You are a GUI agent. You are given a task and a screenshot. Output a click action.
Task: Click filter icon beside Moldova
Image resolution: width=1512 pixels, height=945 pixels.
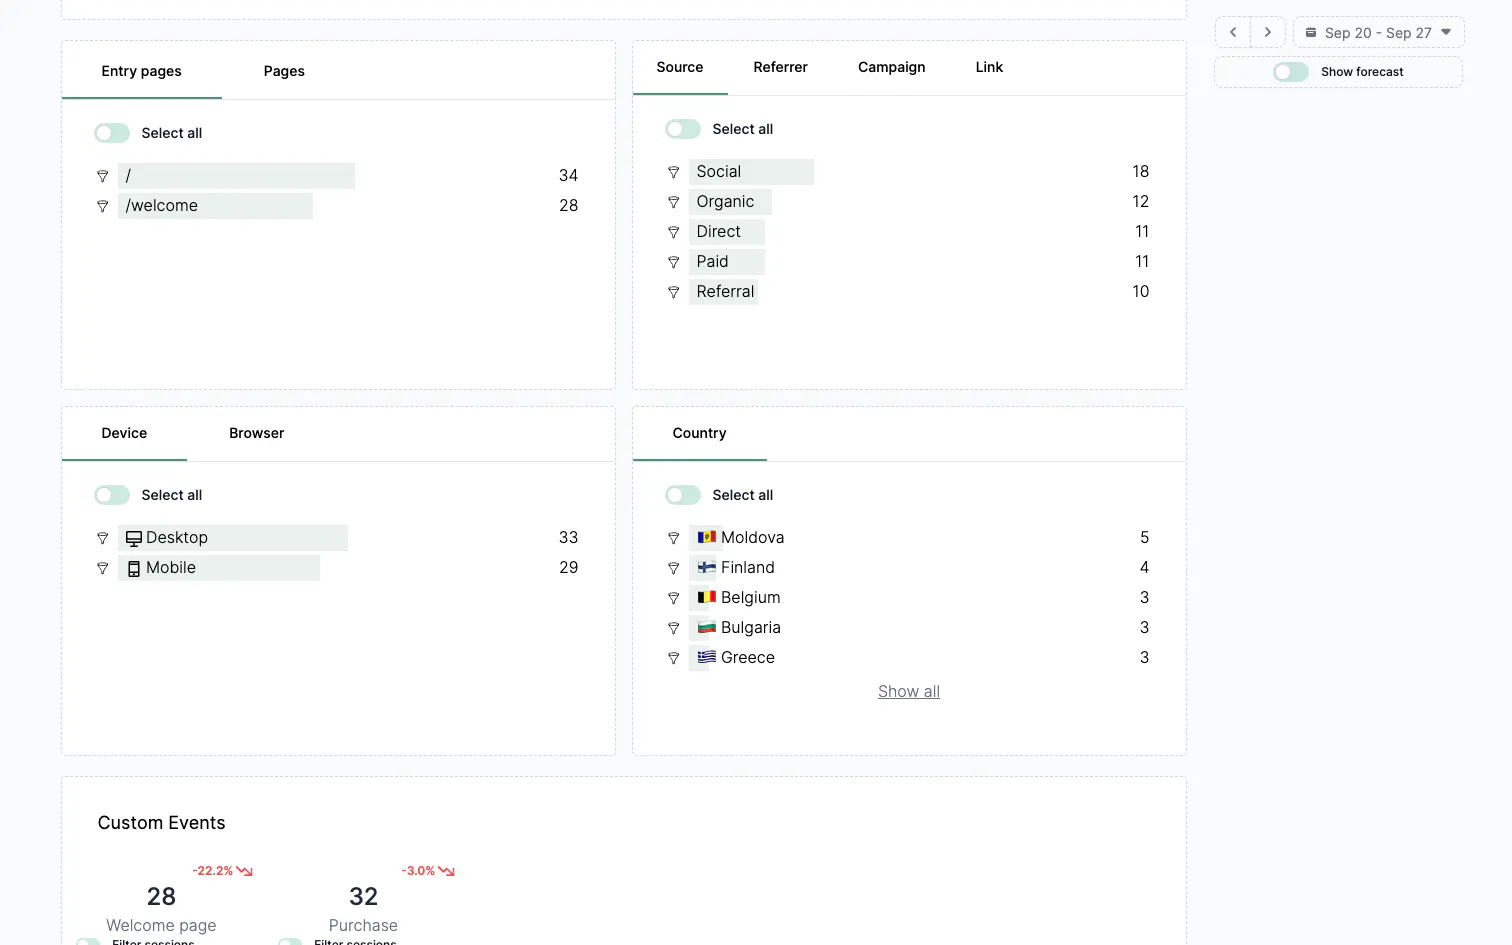673,538
